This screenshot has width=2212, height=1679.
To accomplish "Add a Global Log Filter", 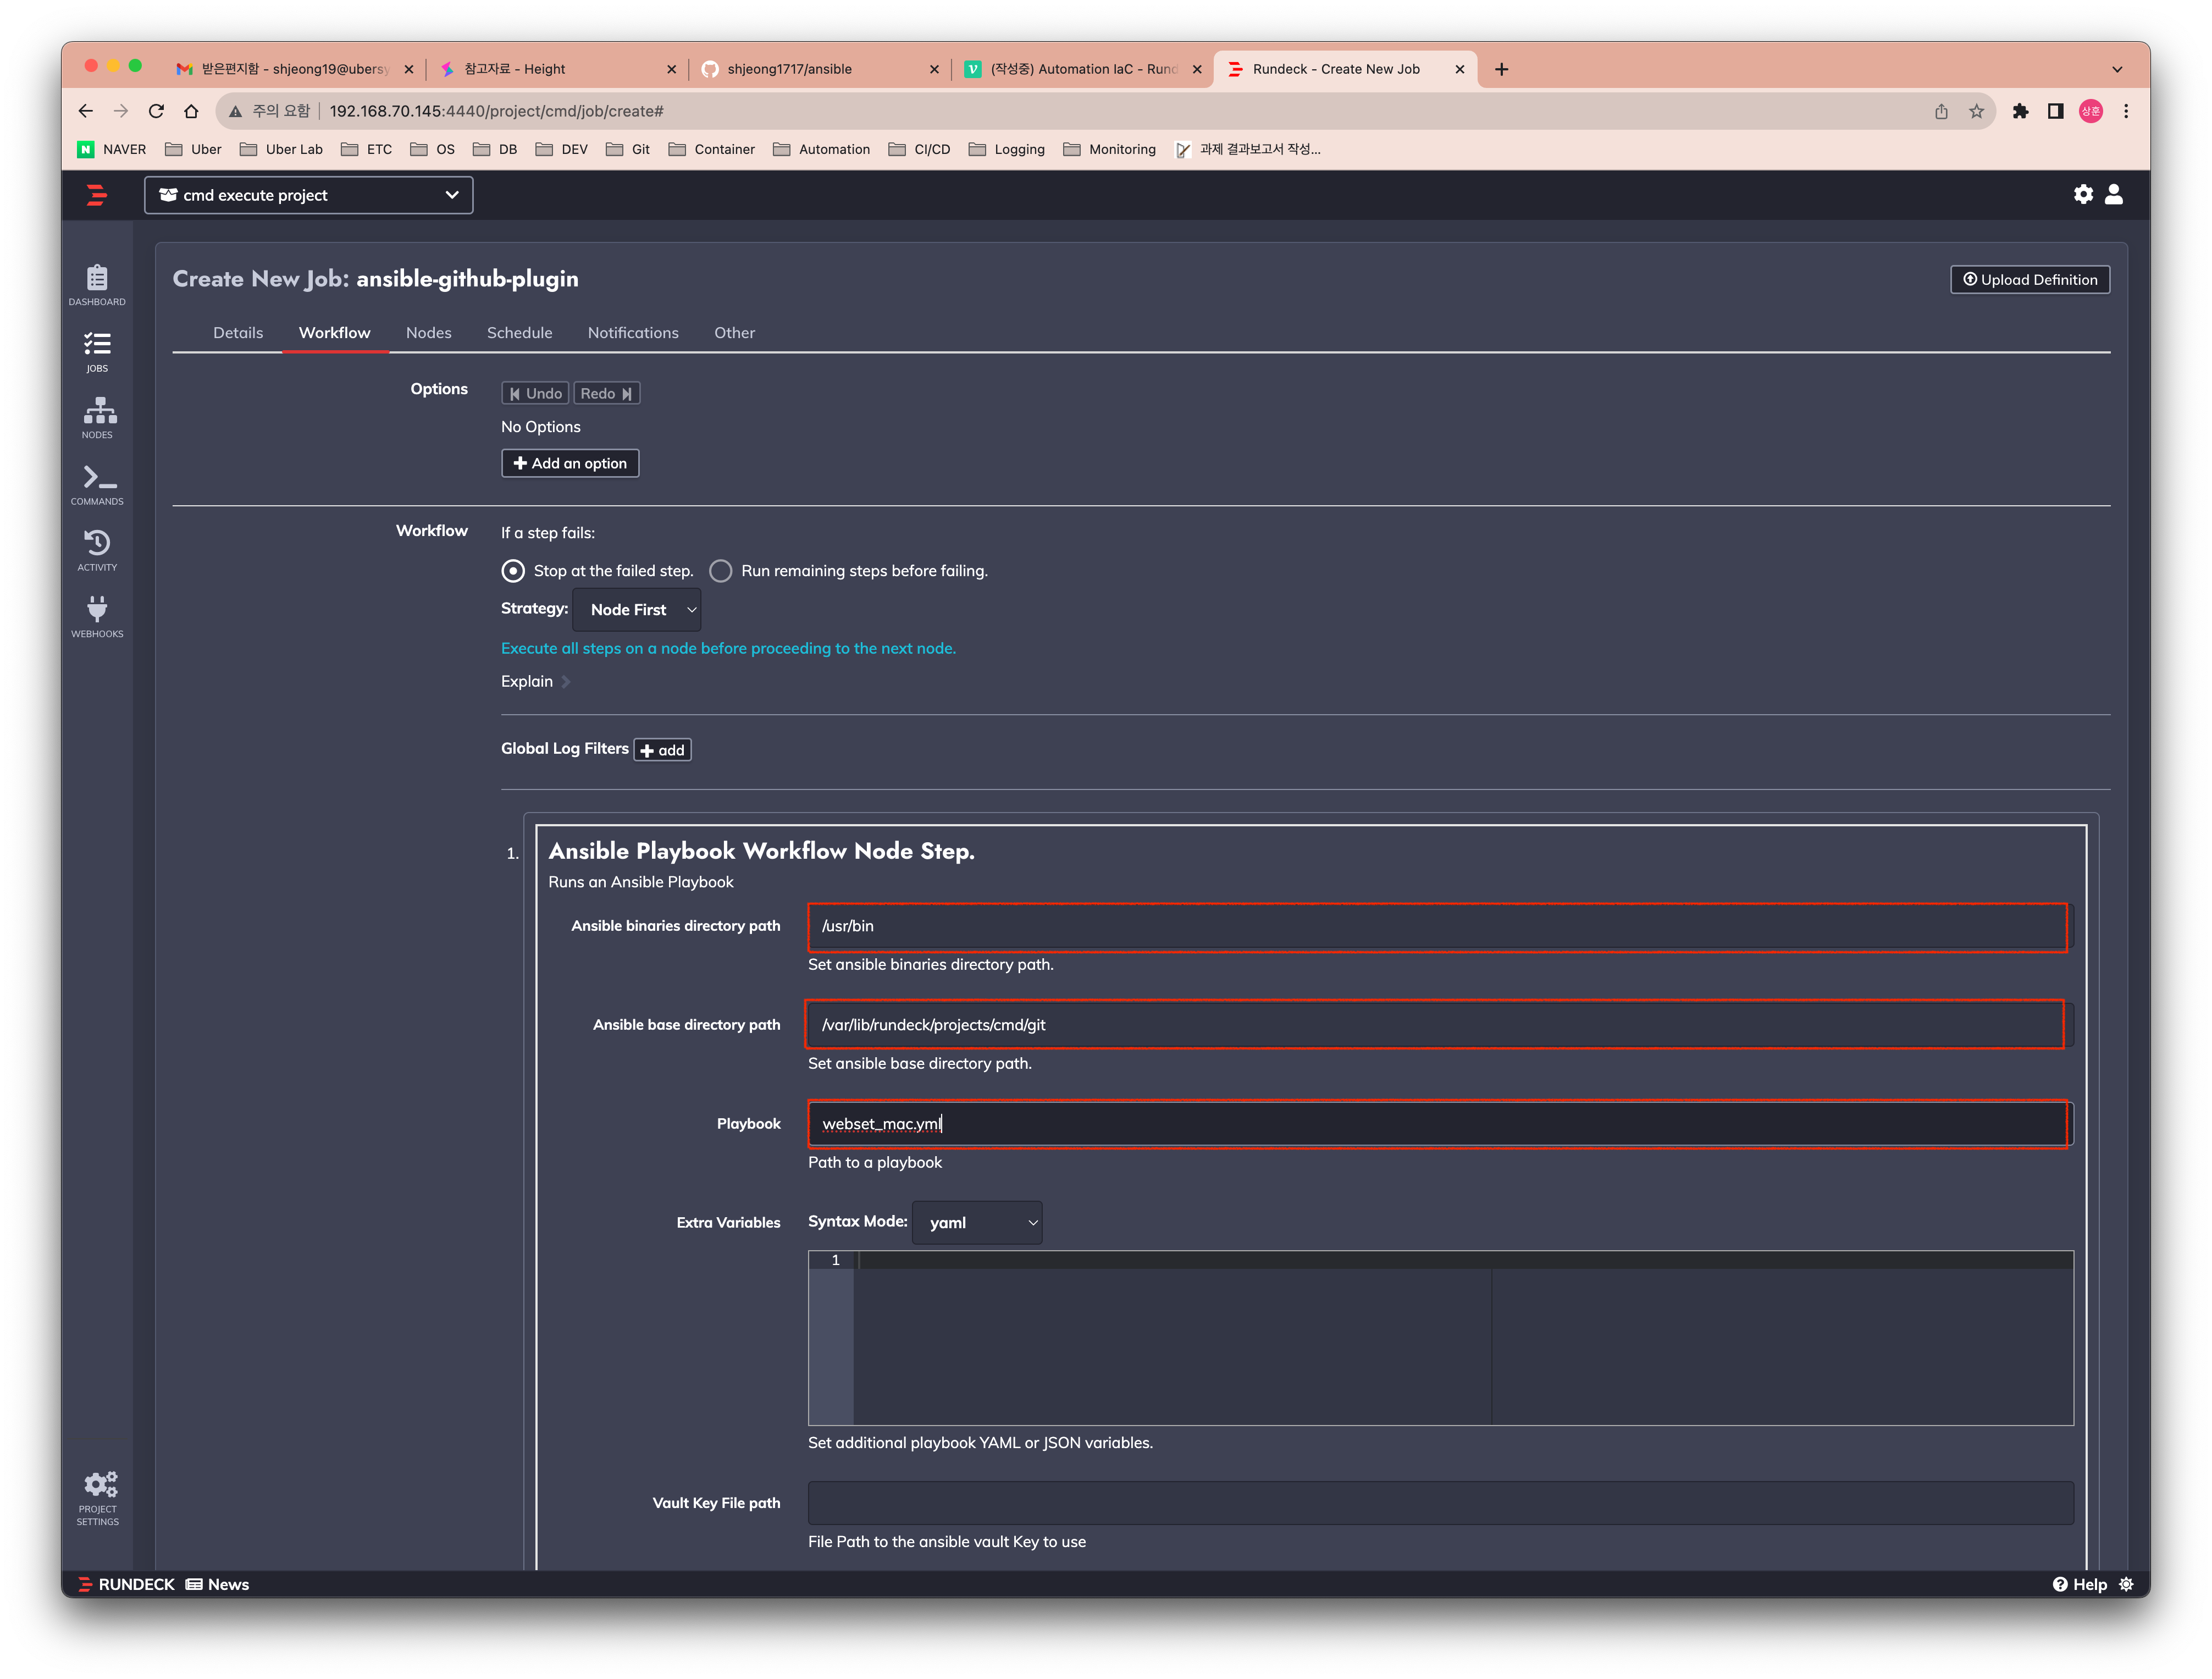I will 663,751.
